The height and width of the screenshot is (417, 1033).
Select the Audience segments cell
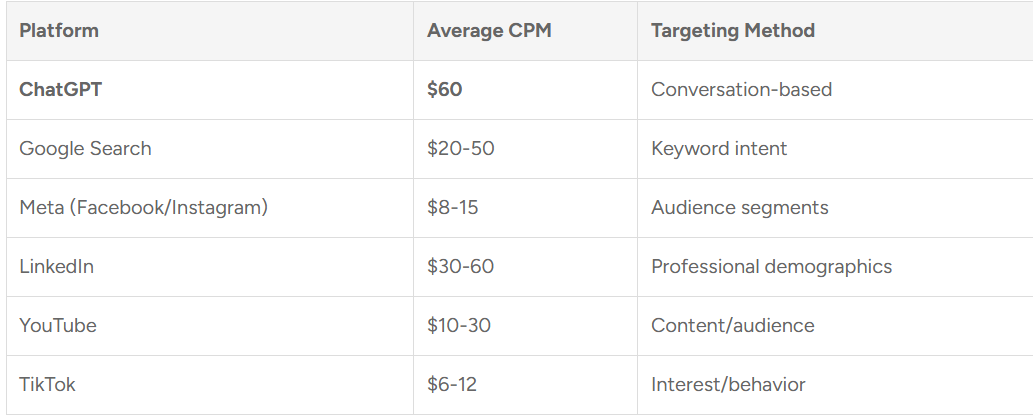pyautogui.click(x=739, y=208)
